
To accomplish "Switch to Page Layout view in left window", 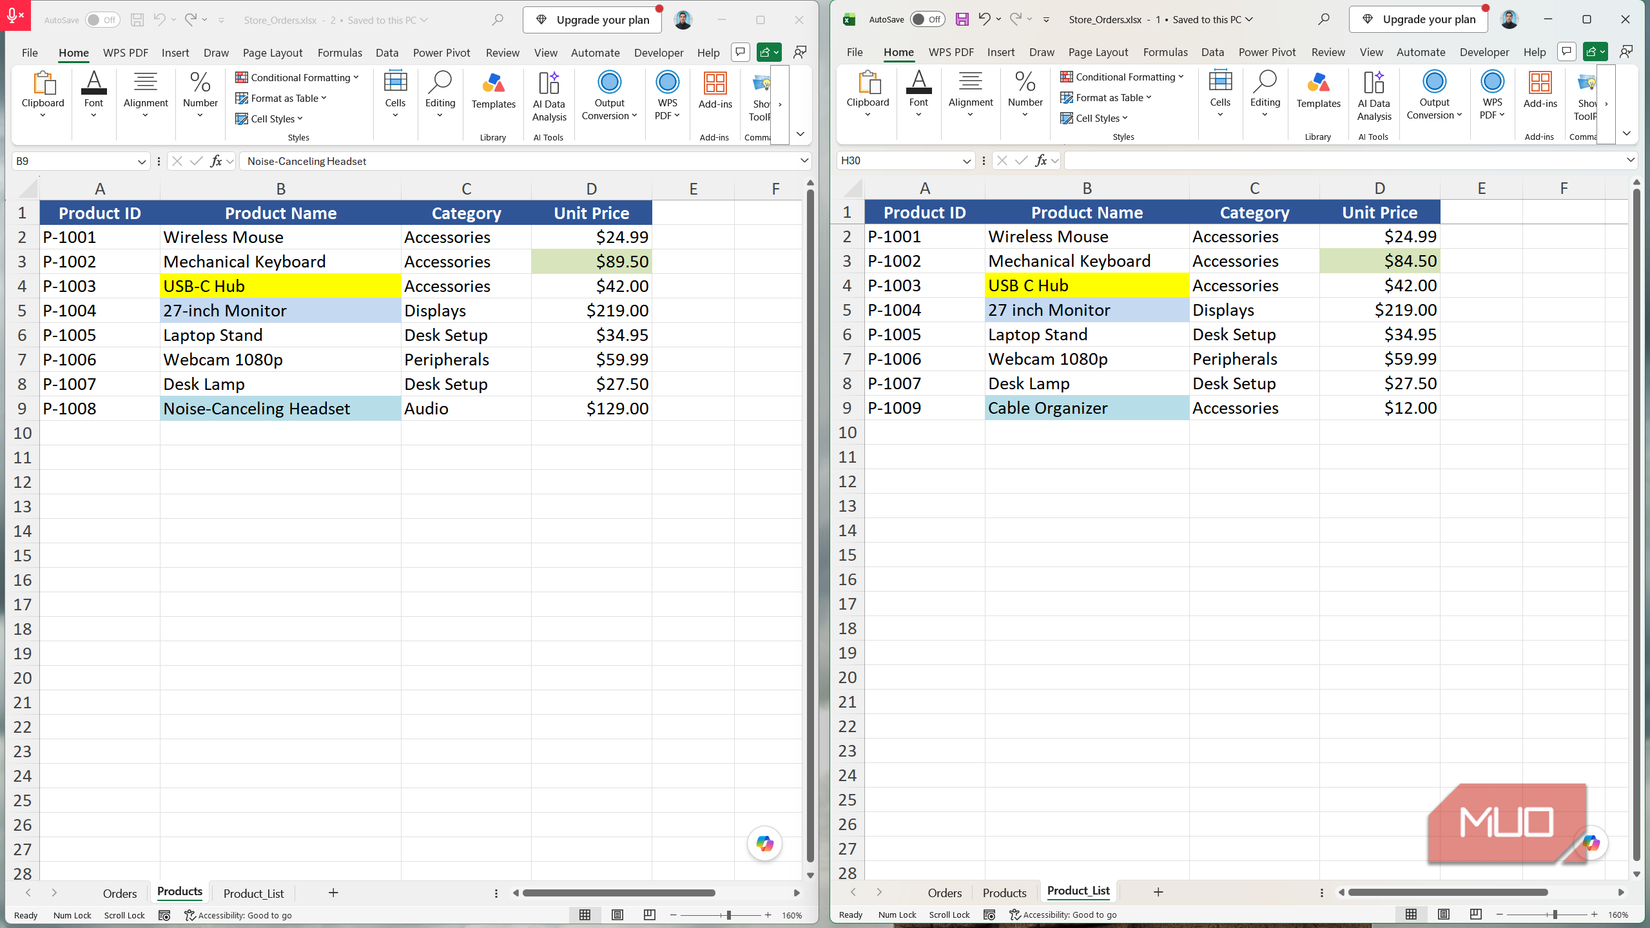I will coord(617,914).
